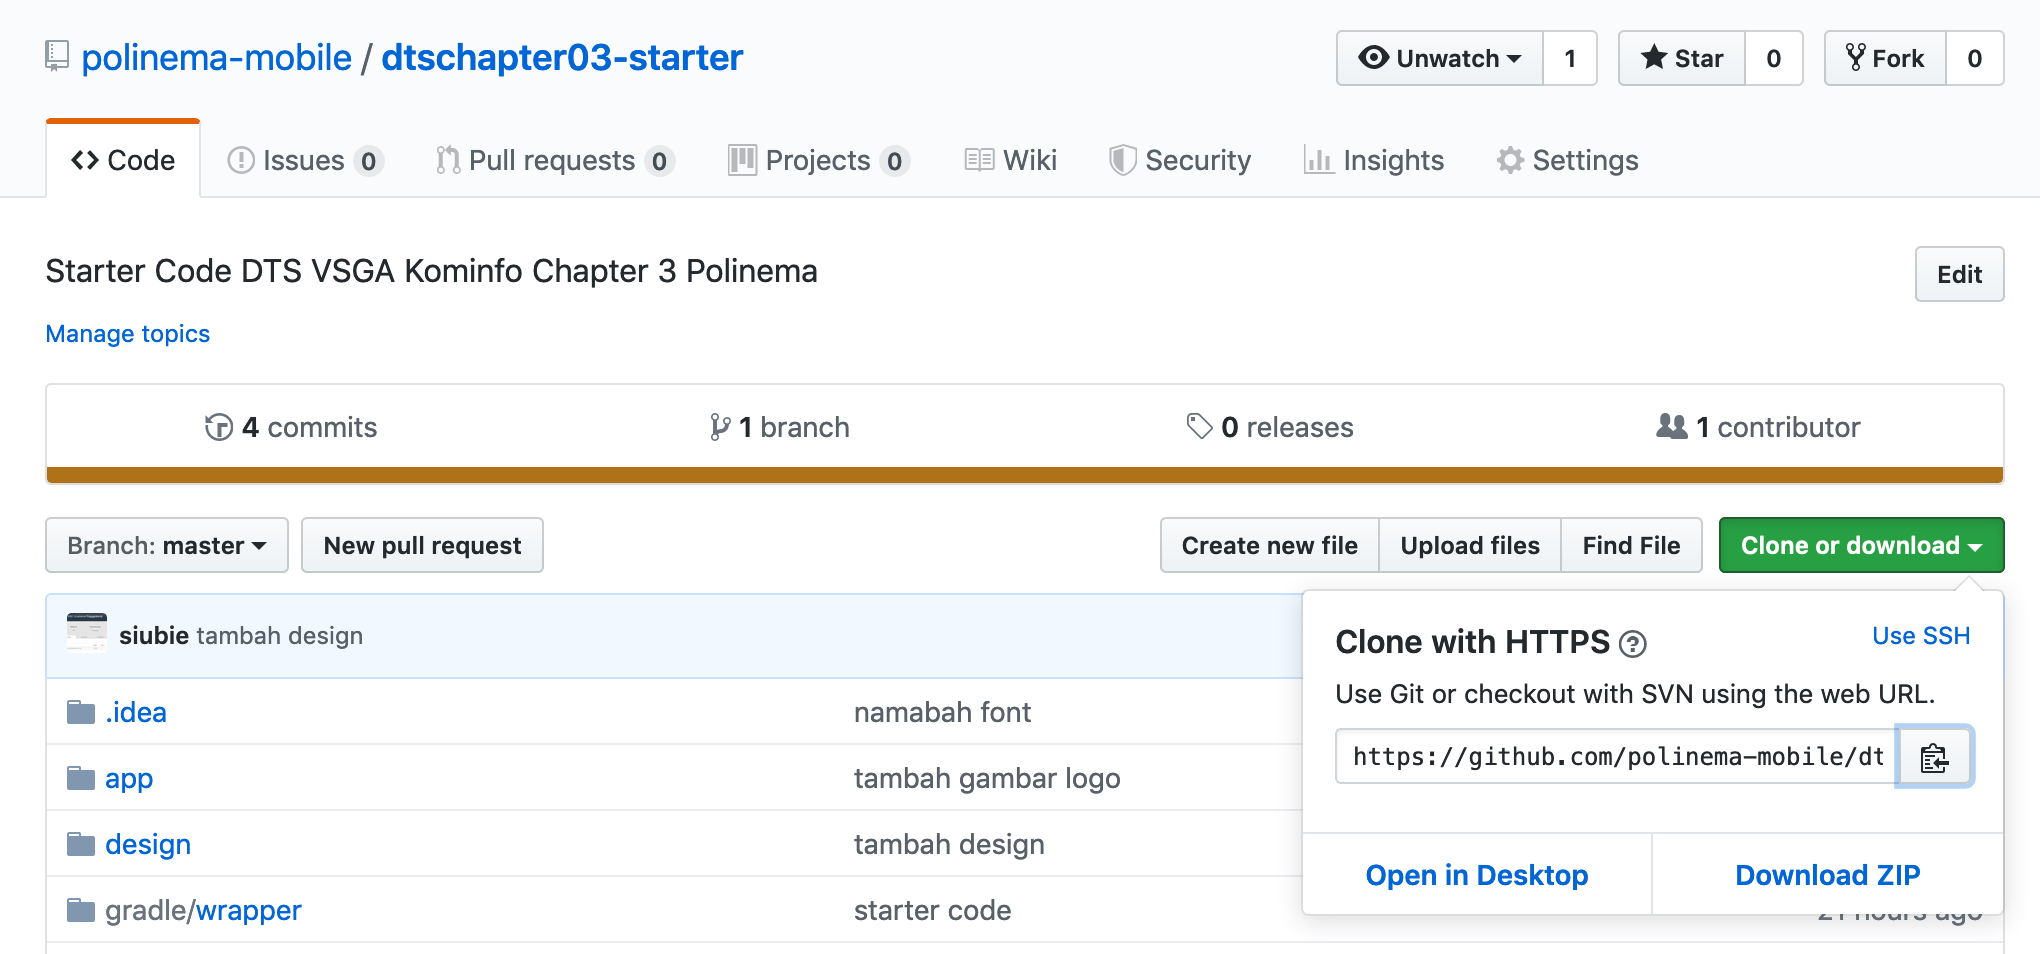Click the app folder icon
Viewport: 2040px width, 954px height.
pos(80,778)
